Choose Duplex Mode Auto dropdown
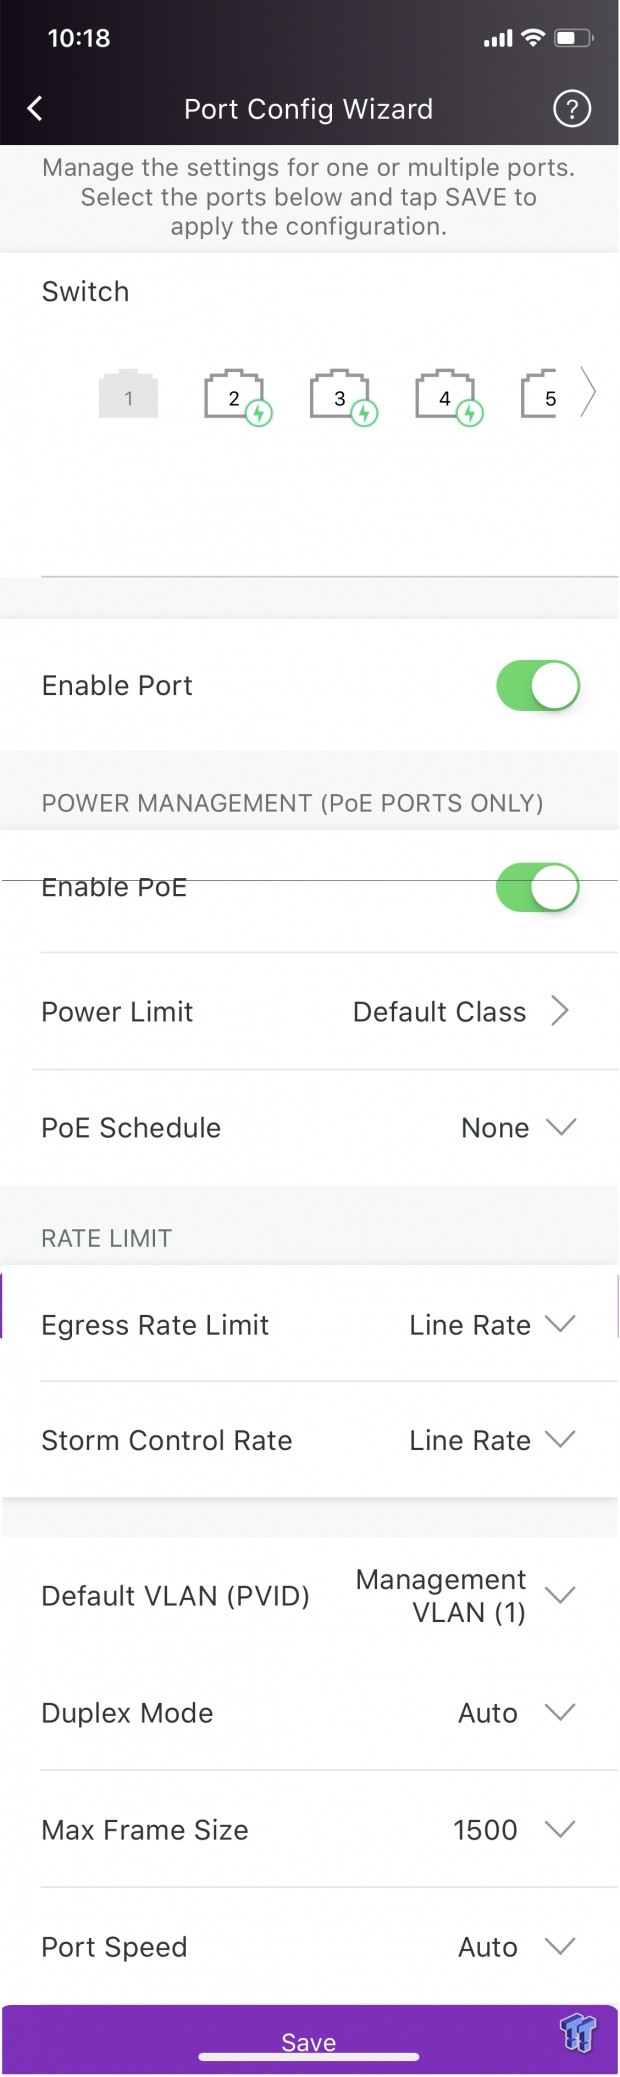620x2077 pixels. [309, 1713]
